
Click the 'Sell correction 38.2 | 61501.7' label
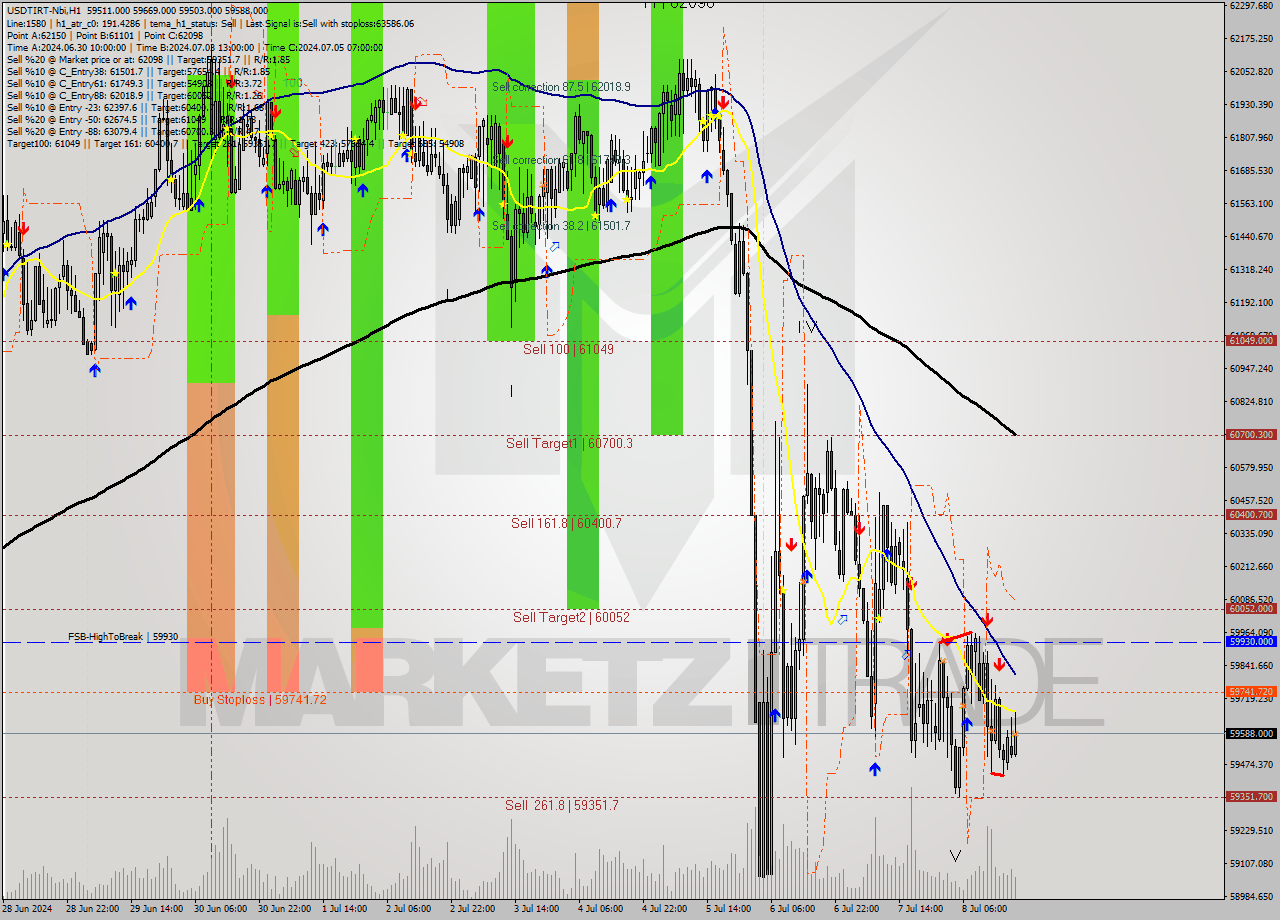point(561,226)
